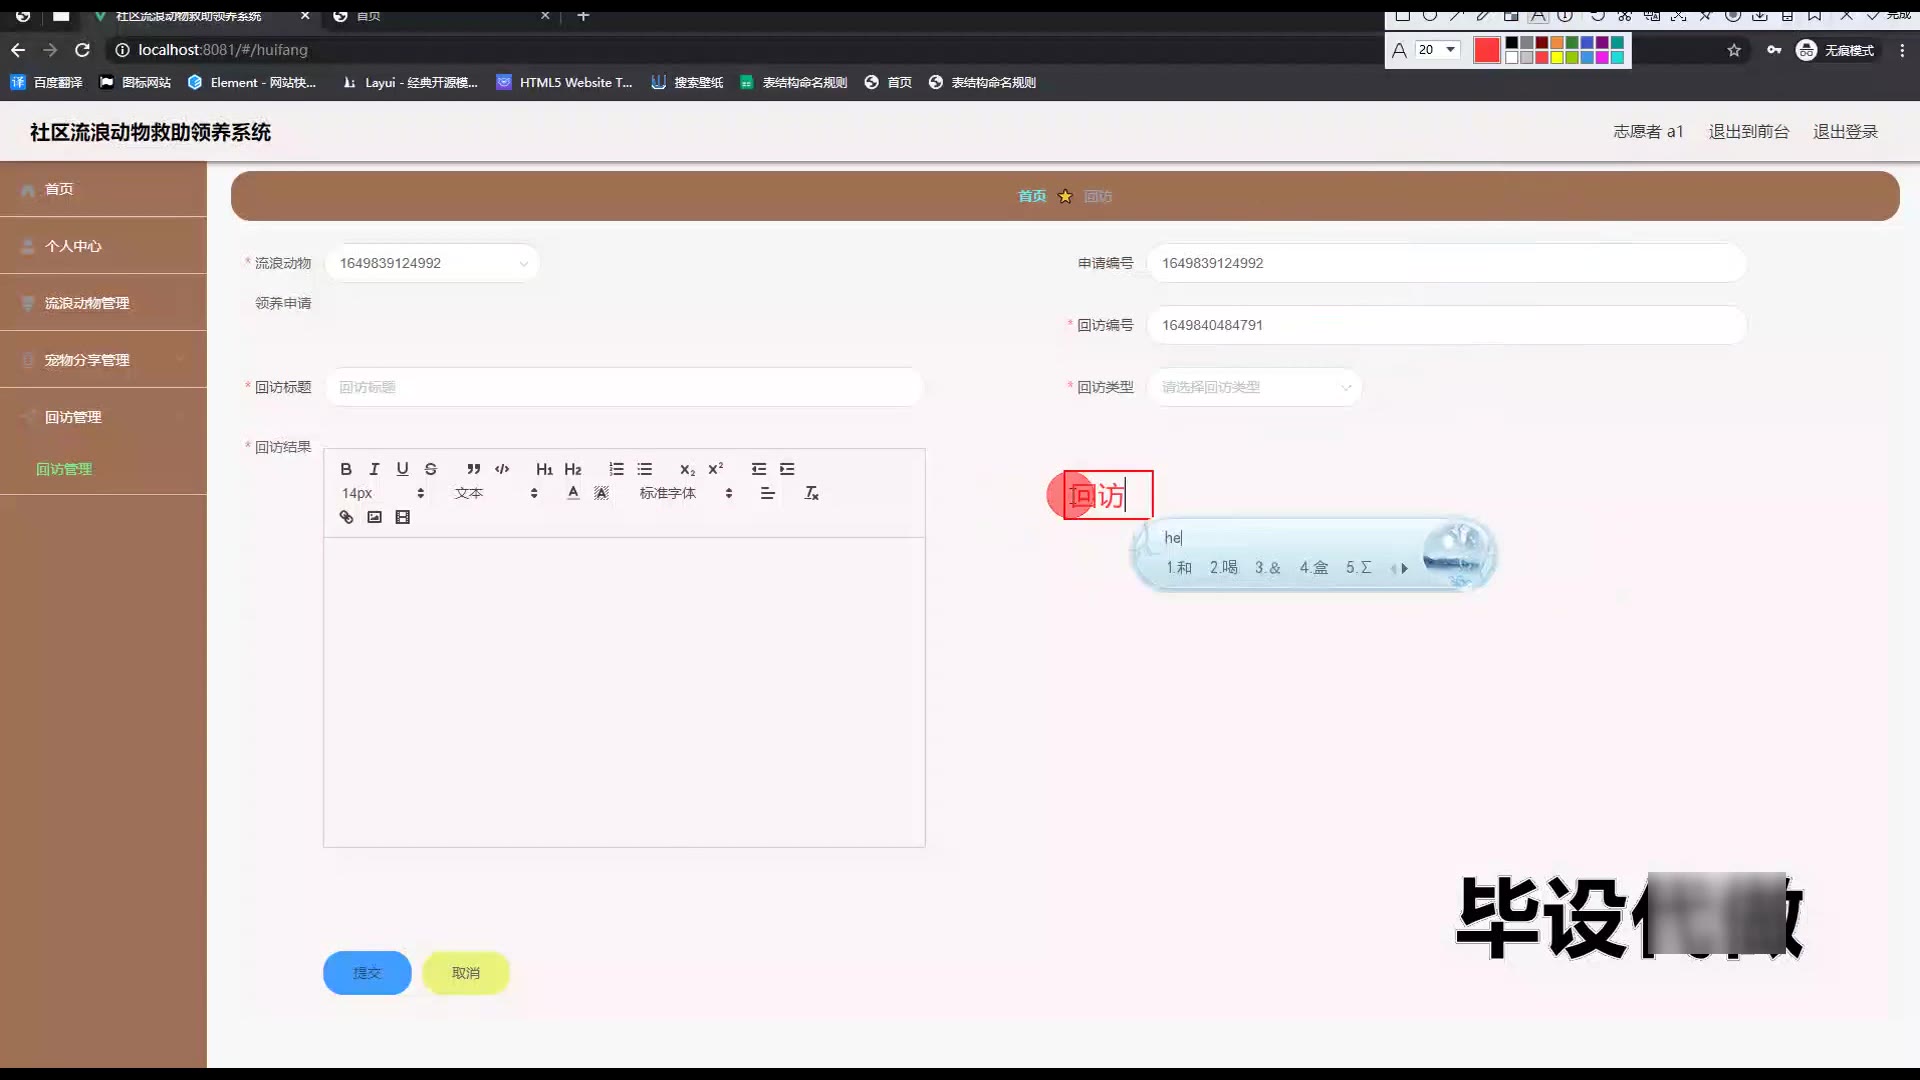Toggle italic formatting in the editor
Screen dimensions: 1920x1080
(374, 469)
